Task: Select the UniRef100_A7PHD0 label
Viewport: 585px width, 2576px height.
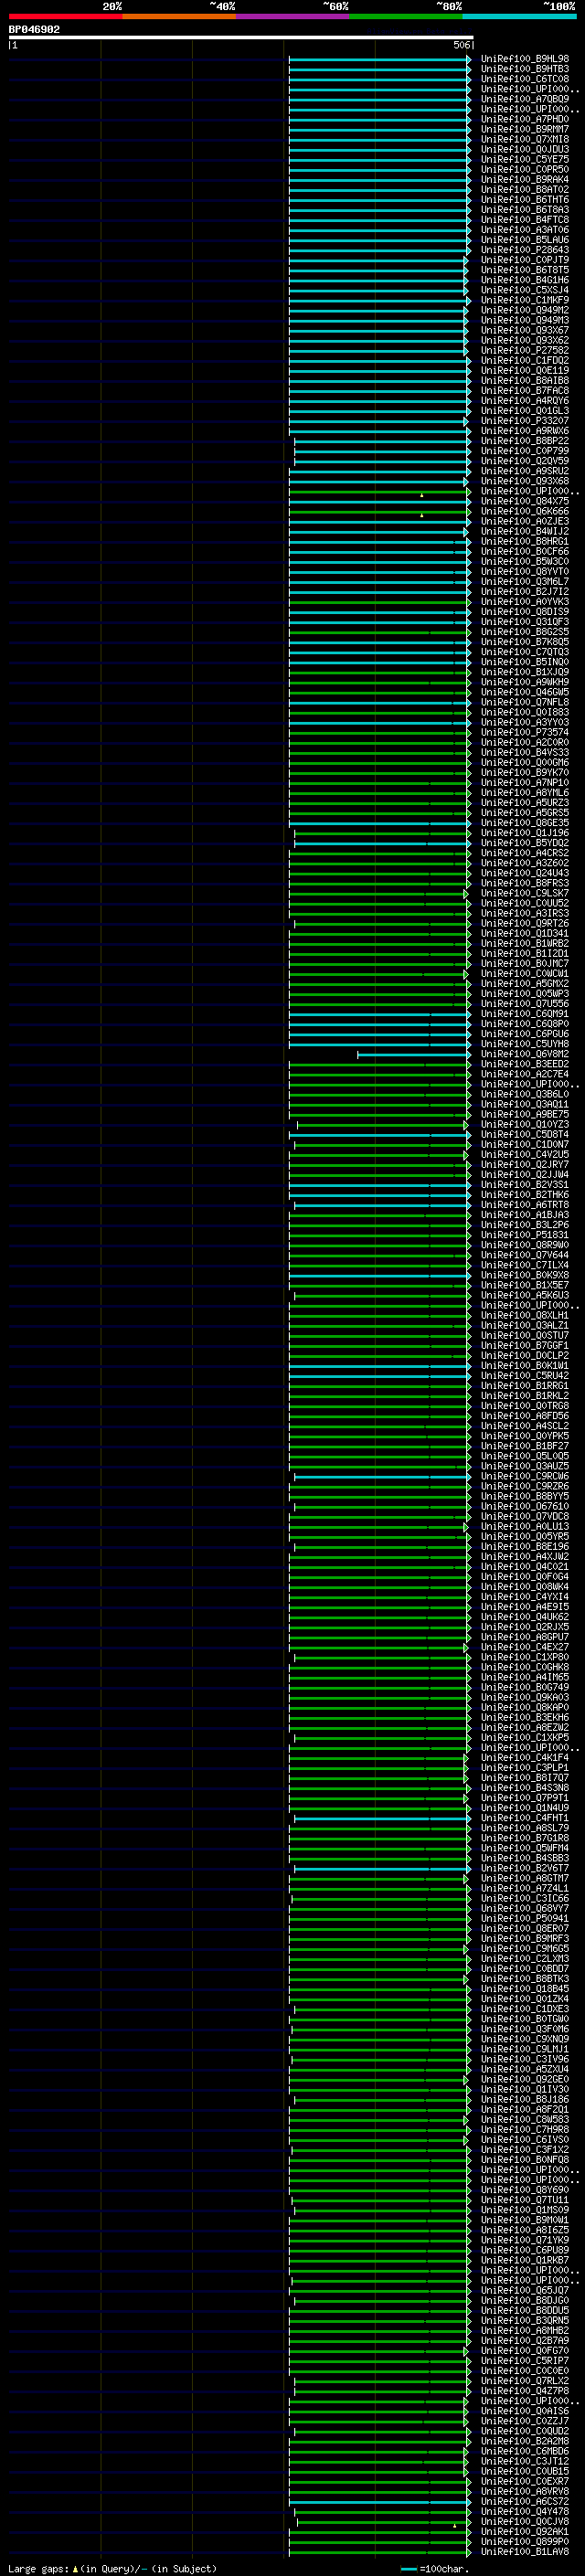Action: [x=524, y=119]
